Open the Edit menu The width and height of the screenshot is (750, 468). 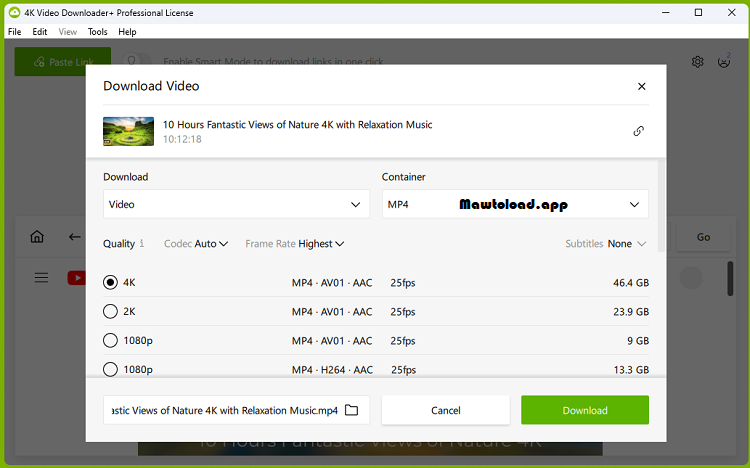[x=40, y=32]
